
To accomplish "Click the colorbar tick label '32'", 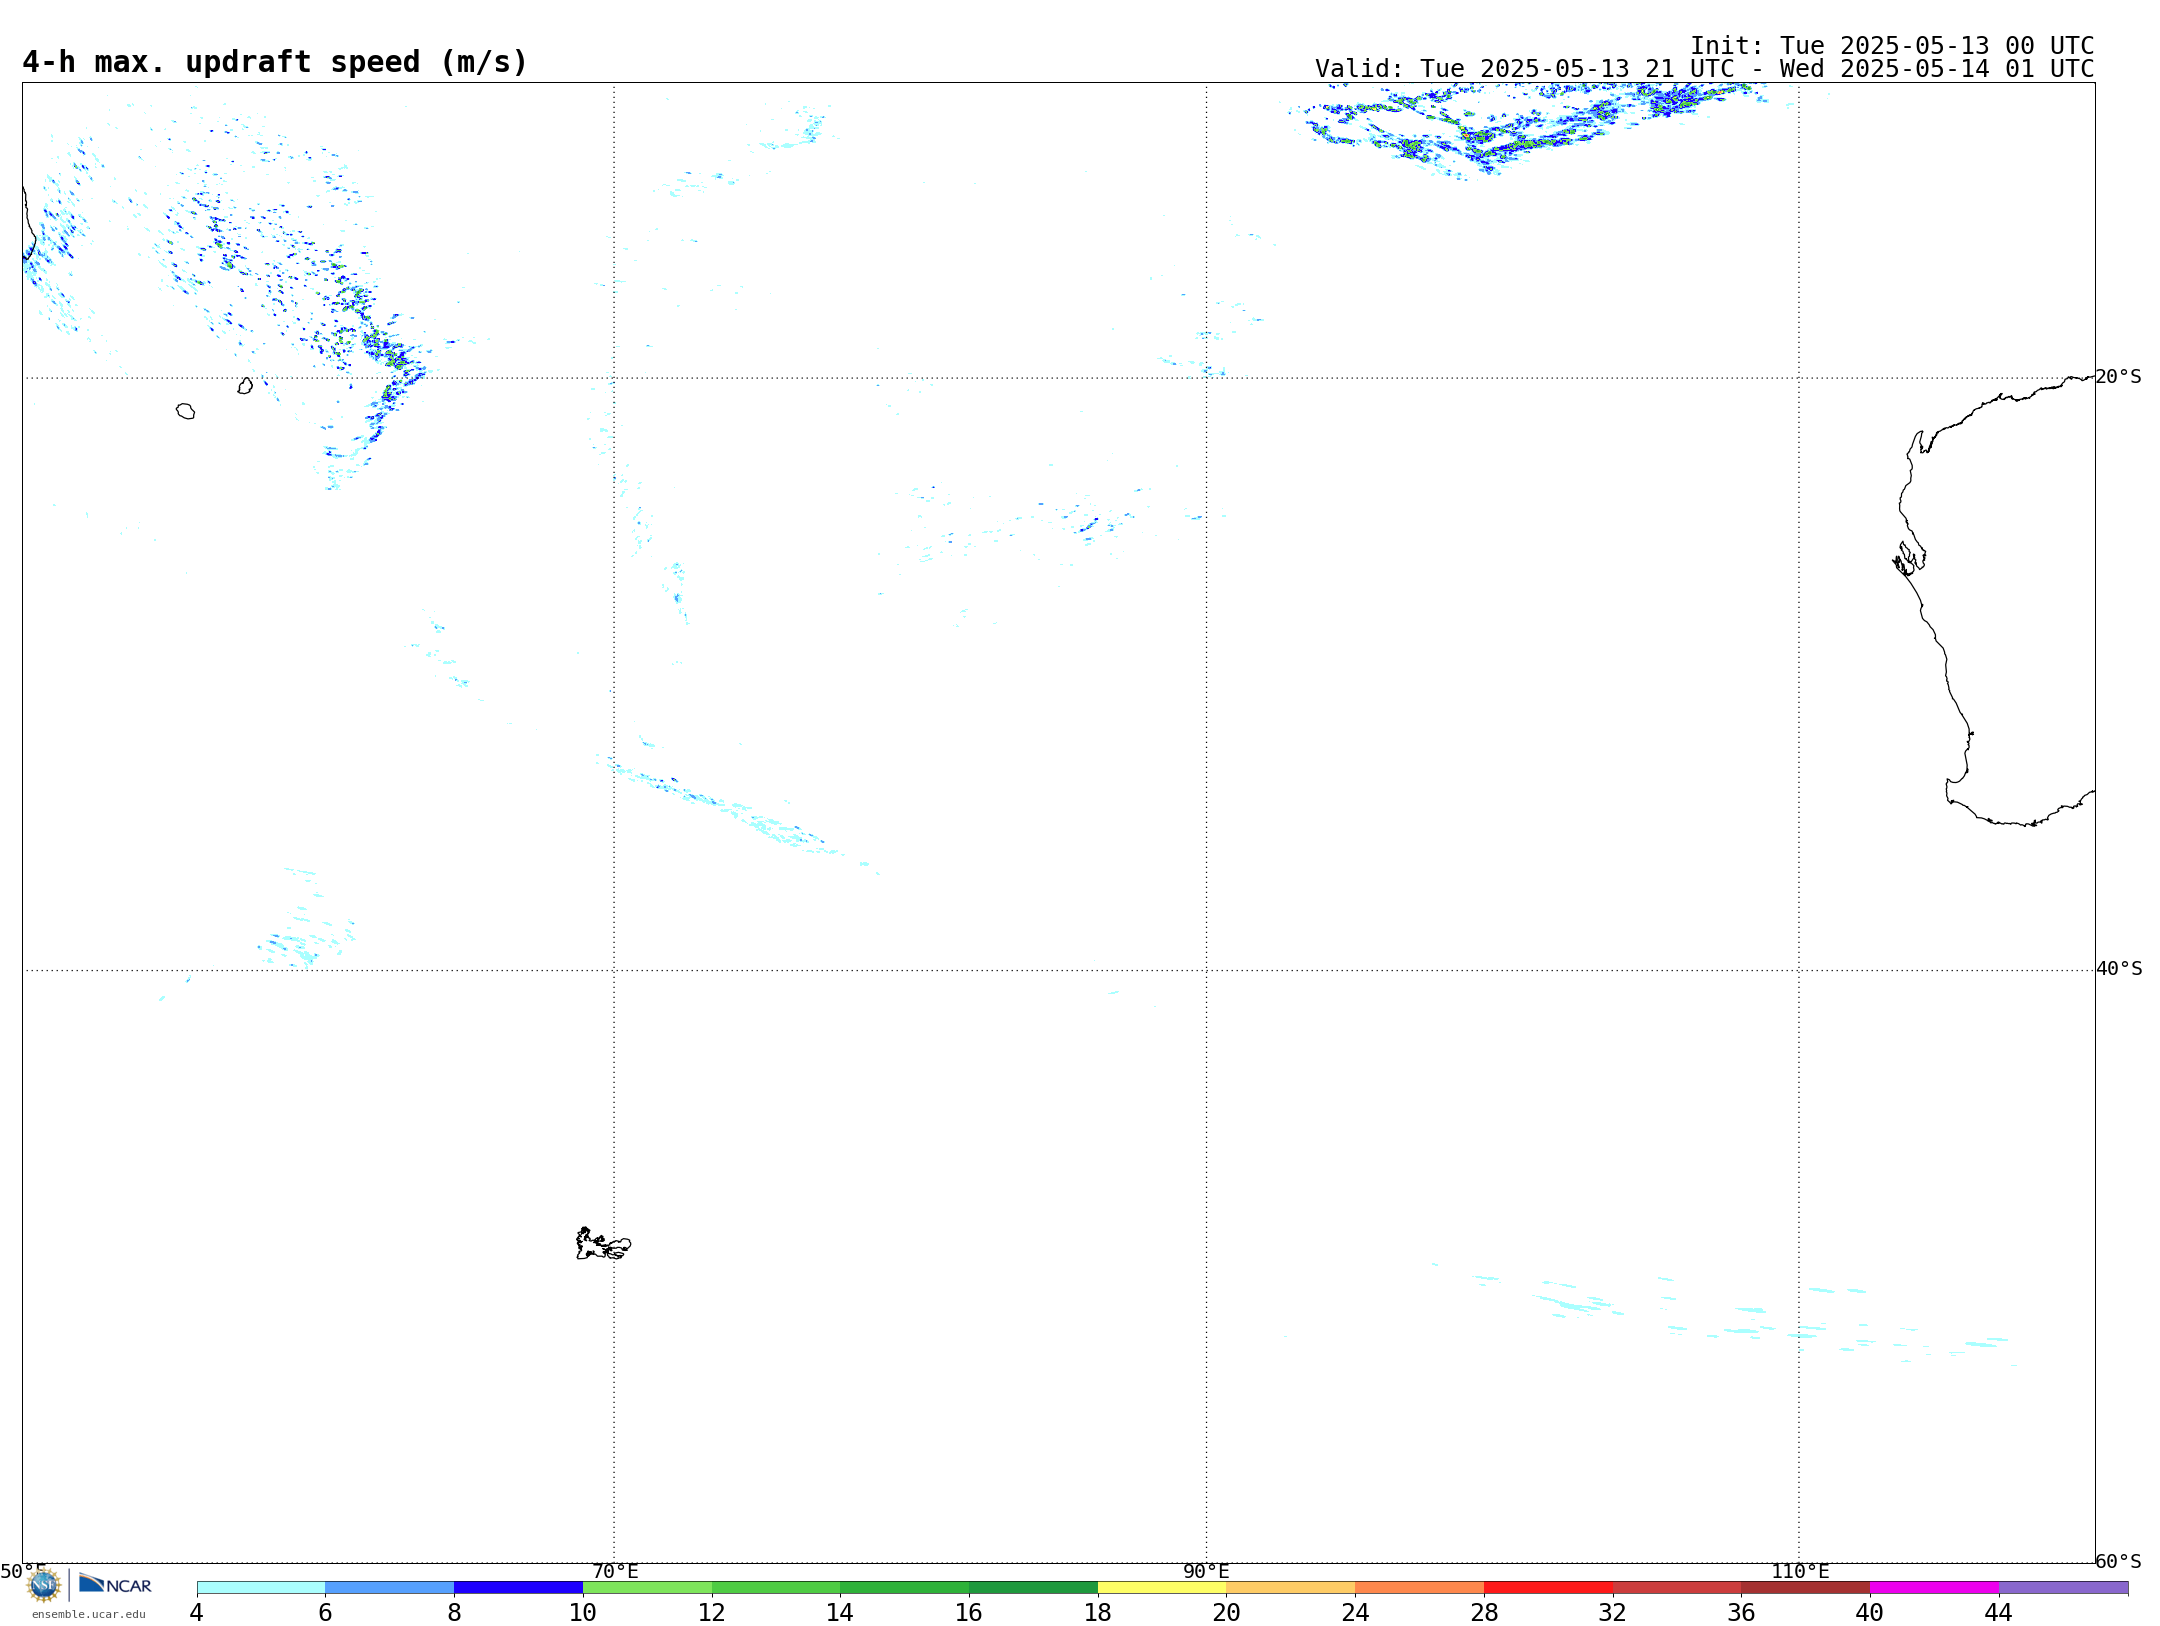I will coord(1613,1612).
